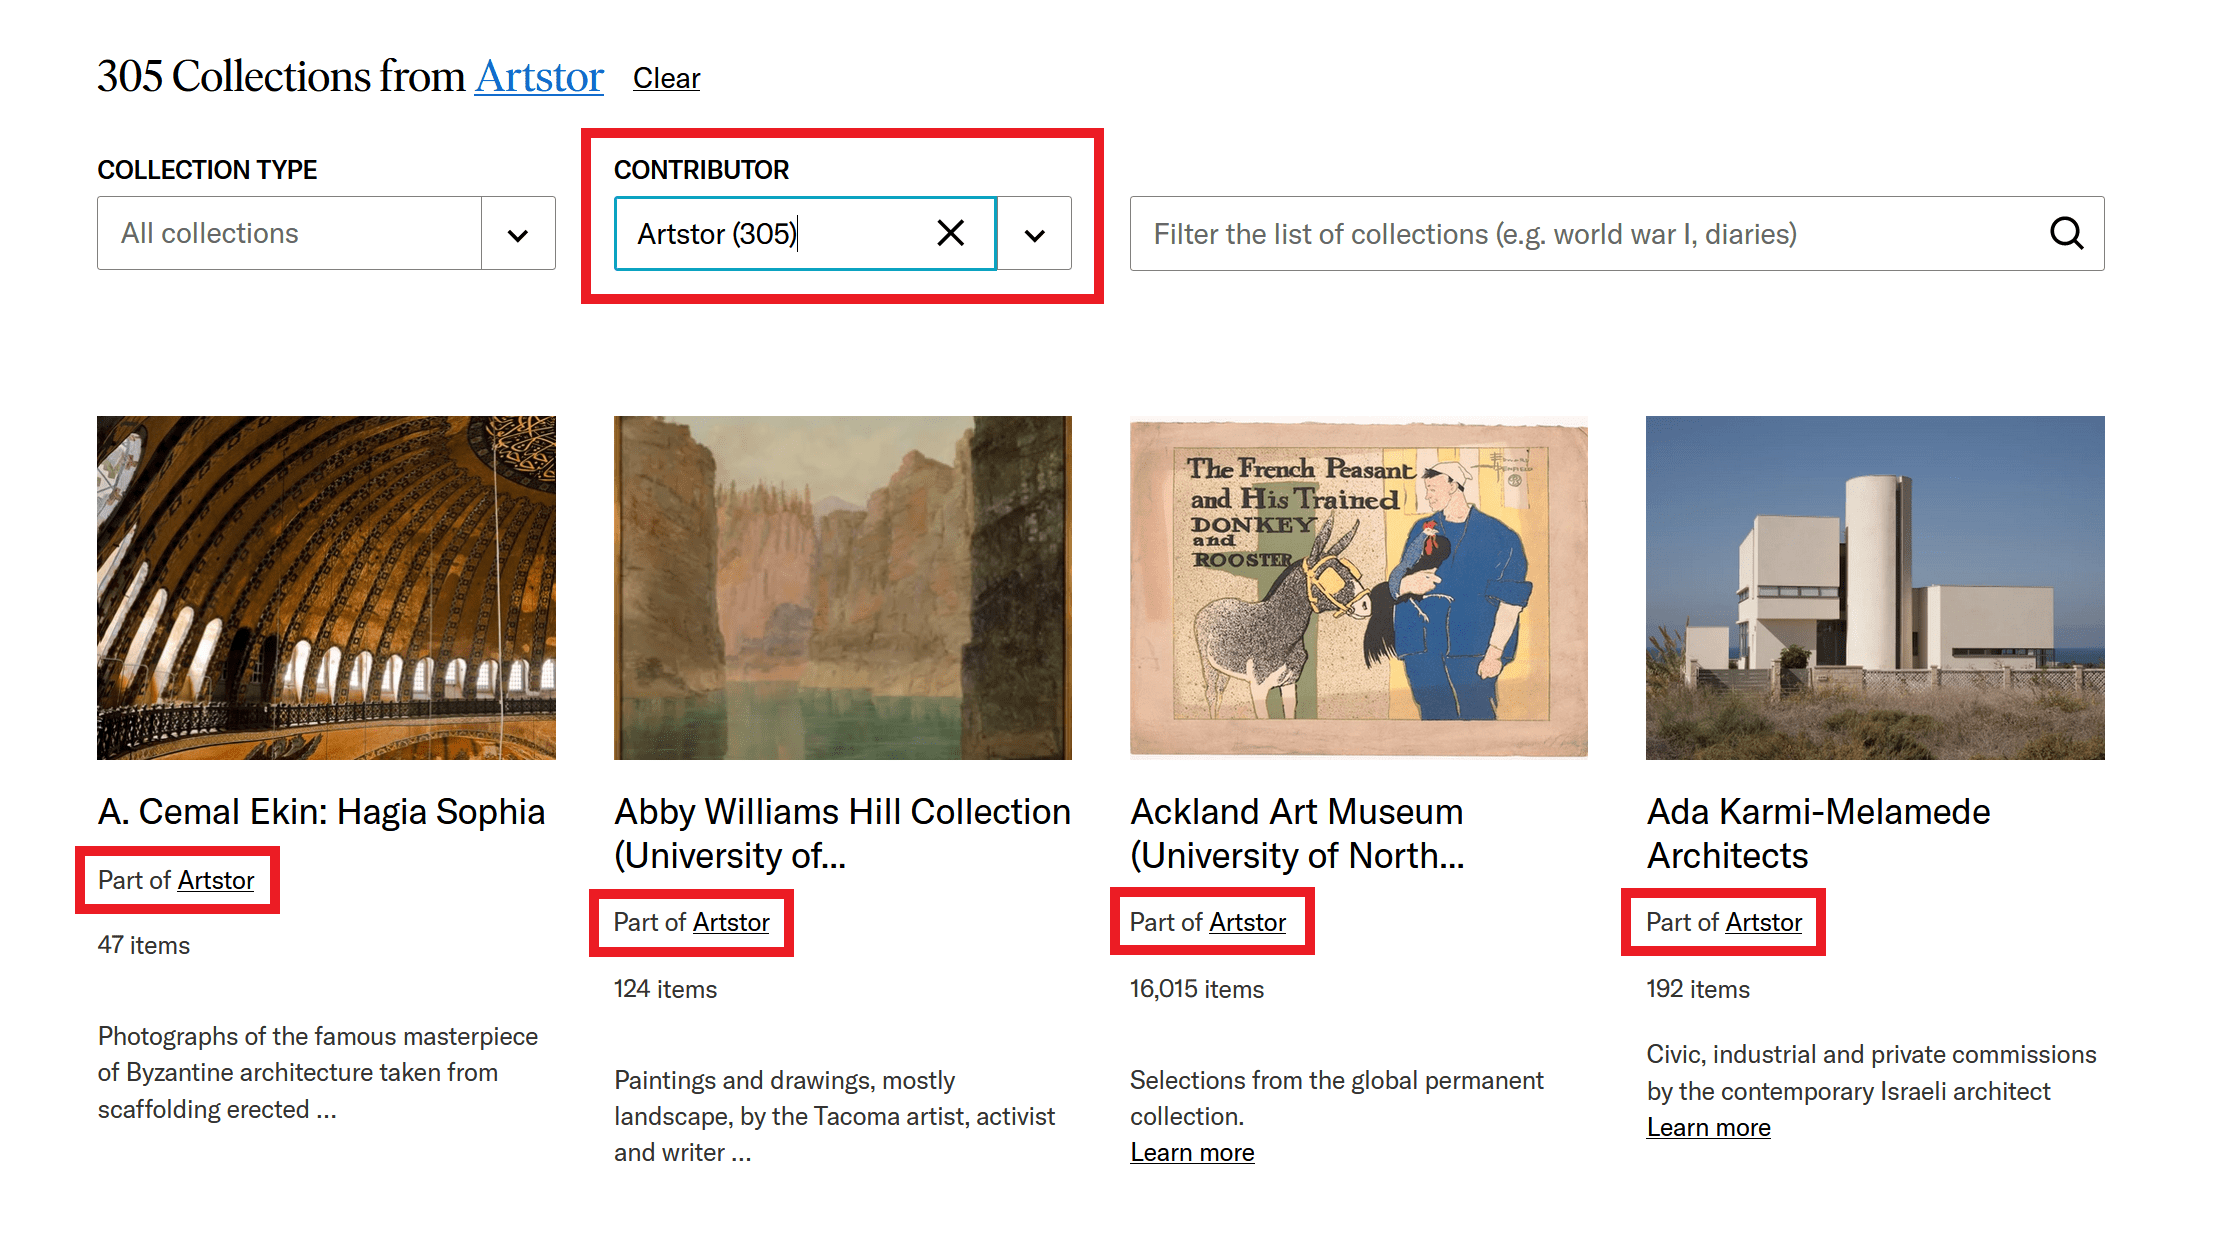
Task: Open the Ada Karmi-Melamede Architects title
Action: pyautogui.click(x=1817, y=833)
